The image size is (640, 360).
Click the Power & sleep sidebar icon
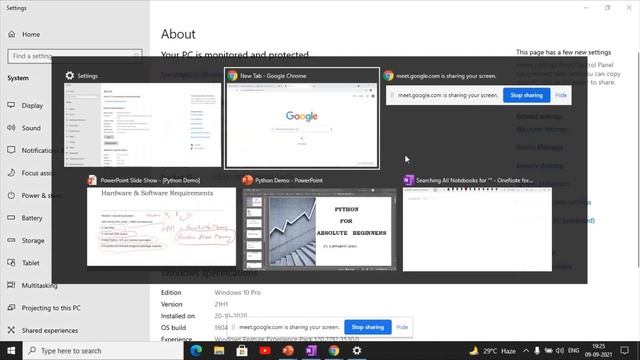[x=11, y=195]
